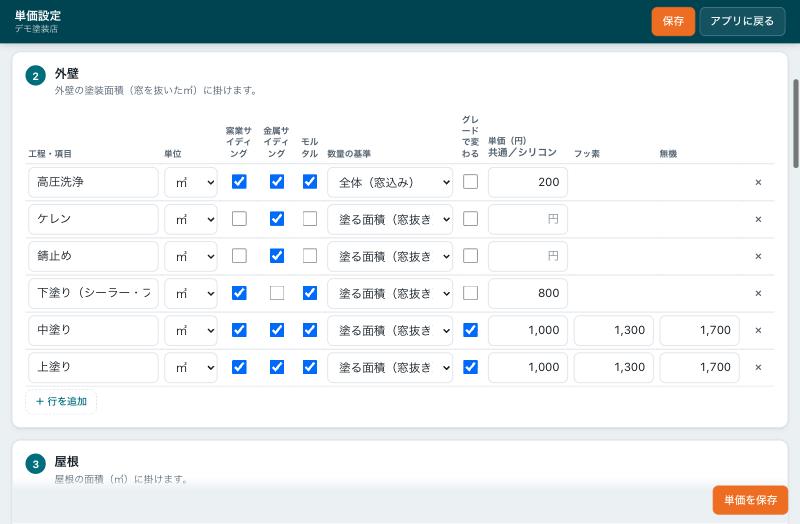Click the 単価設定 page title
The height and width of the screenshot is (524, 800).
(x=38, y=15)
